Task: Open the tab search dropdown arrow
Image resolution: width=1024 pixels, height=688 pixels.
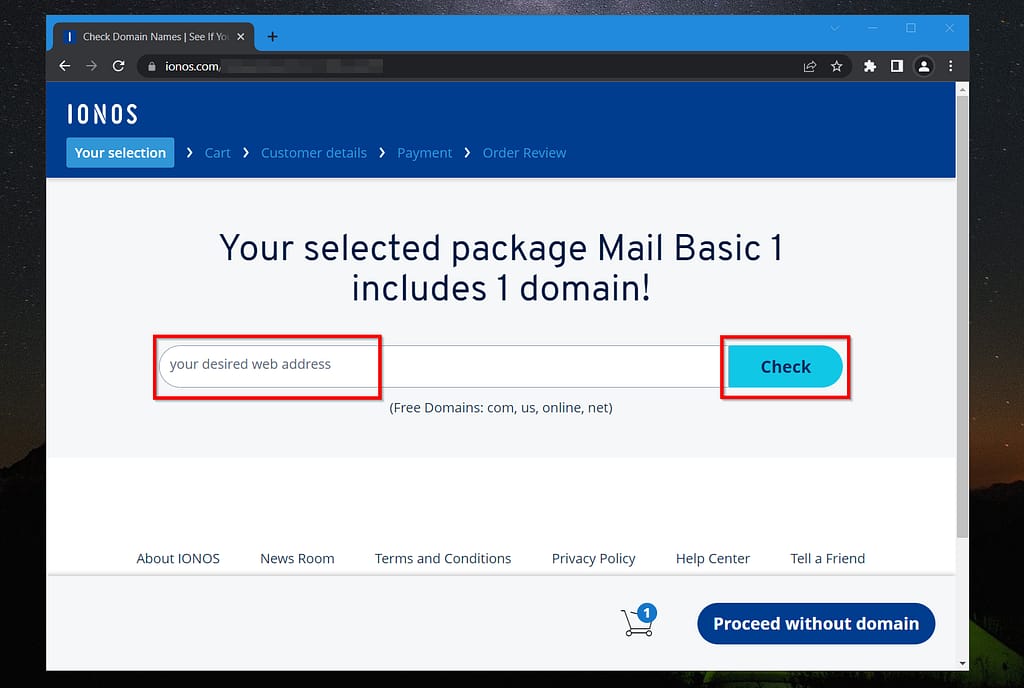Action: (x=835, y=28)
